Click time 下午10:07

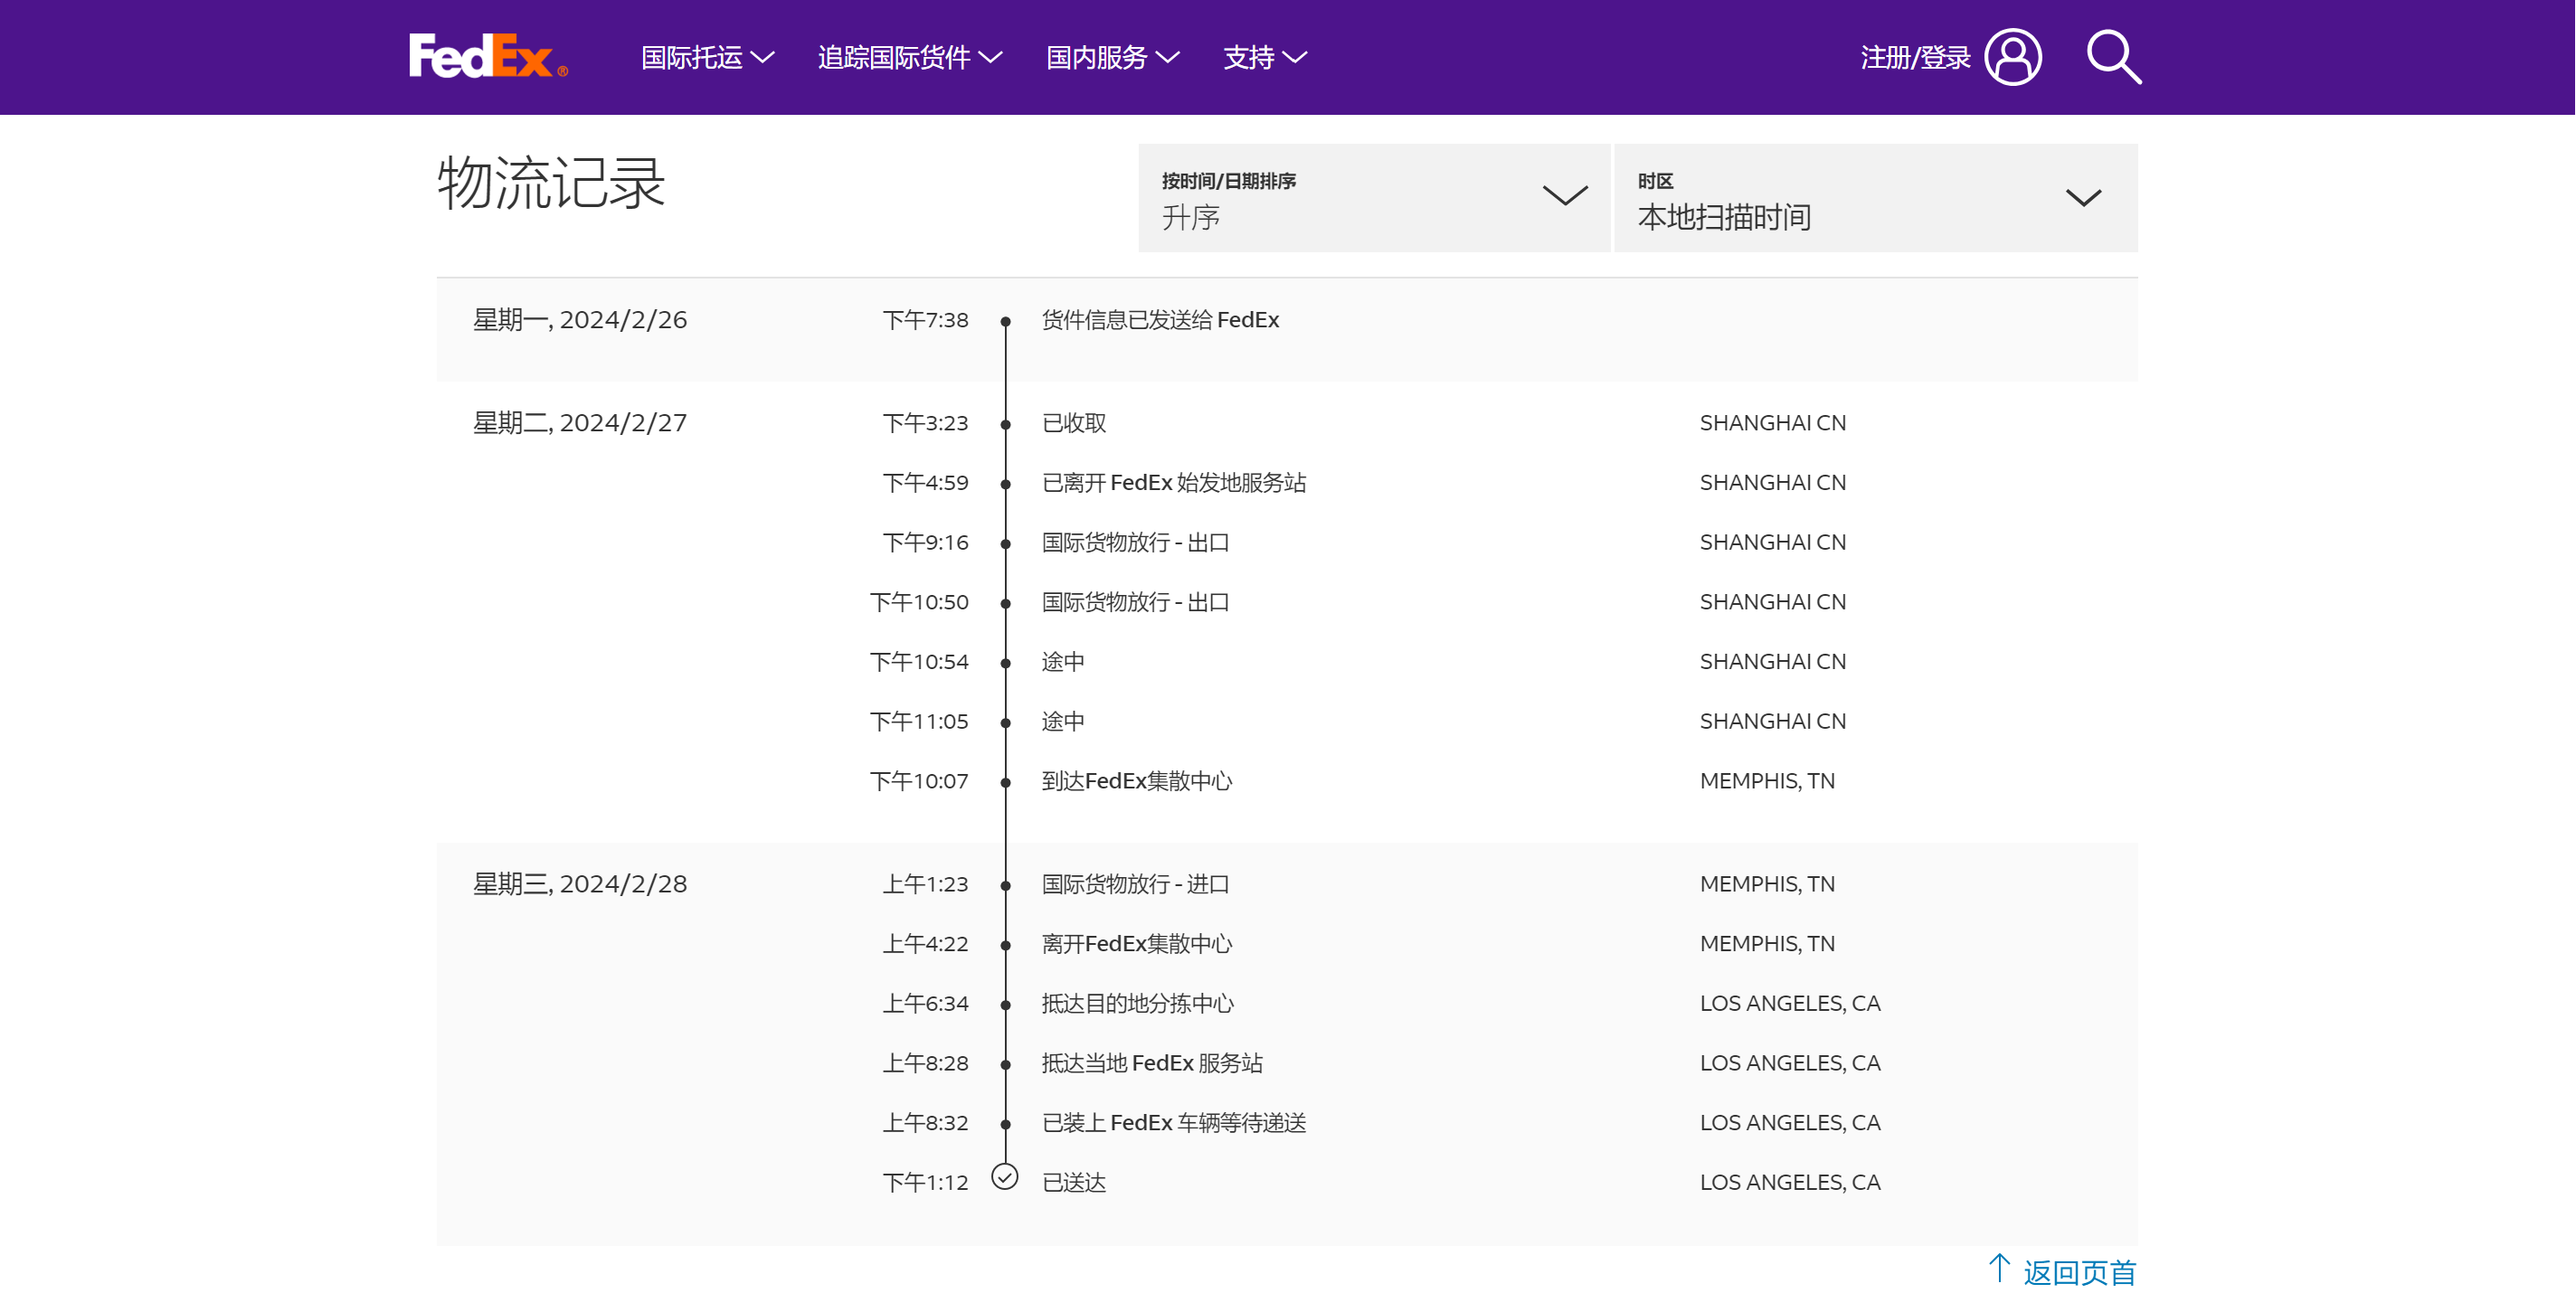pos(919,781)
